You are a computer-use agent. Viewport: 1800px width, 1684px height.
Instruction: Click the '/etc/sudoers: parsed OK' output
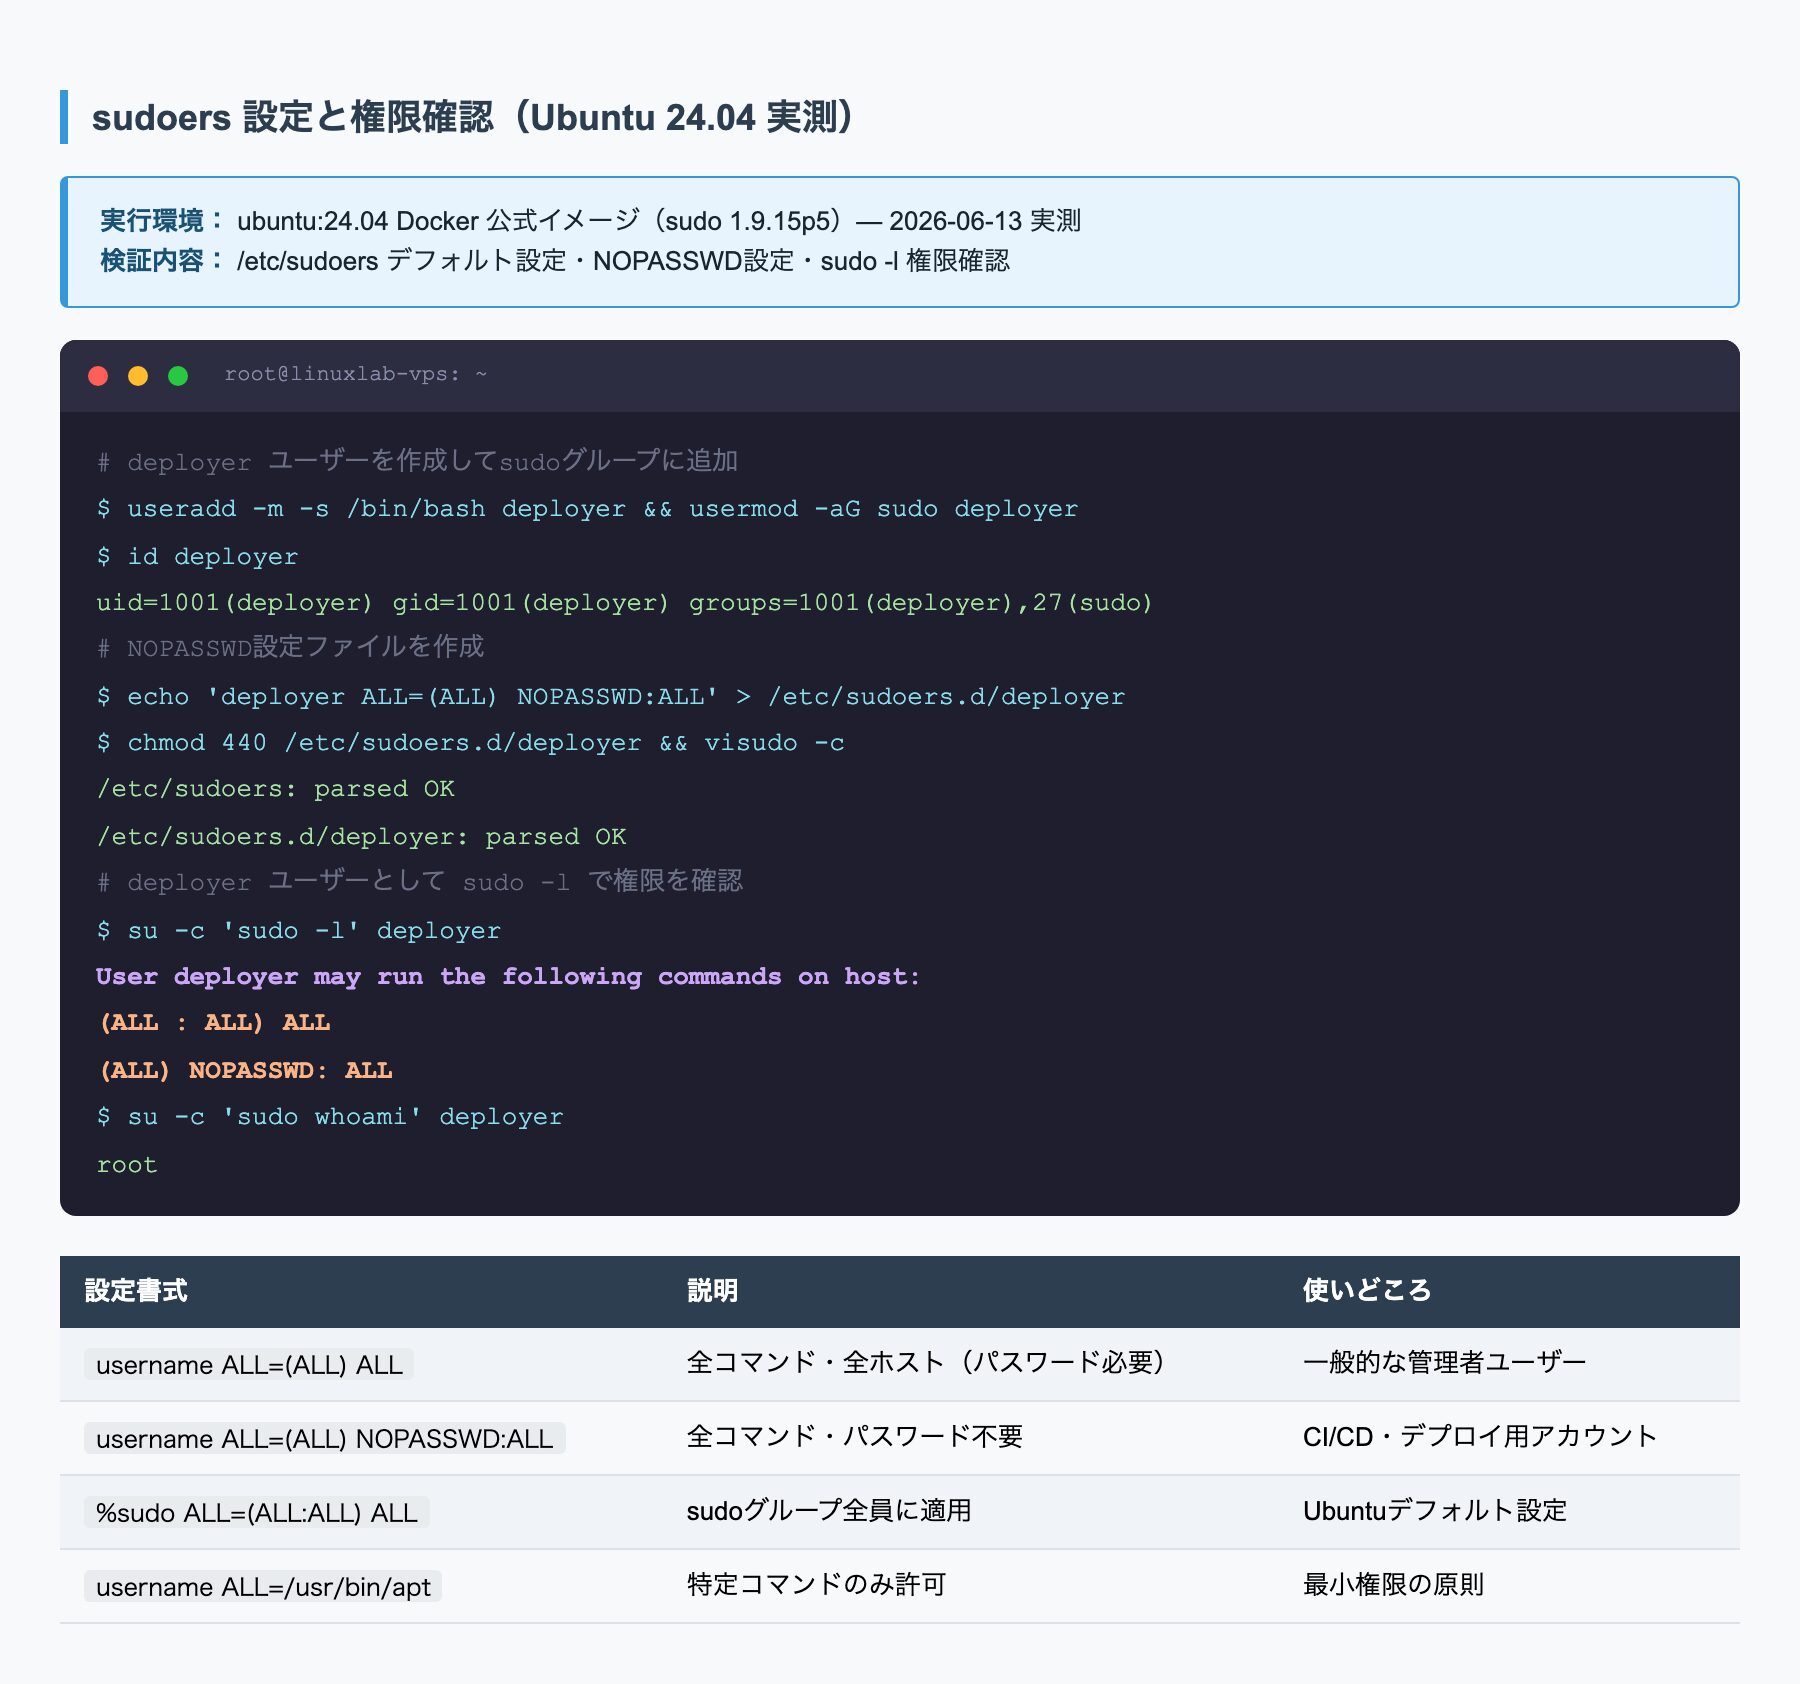(x=275, y=789)
